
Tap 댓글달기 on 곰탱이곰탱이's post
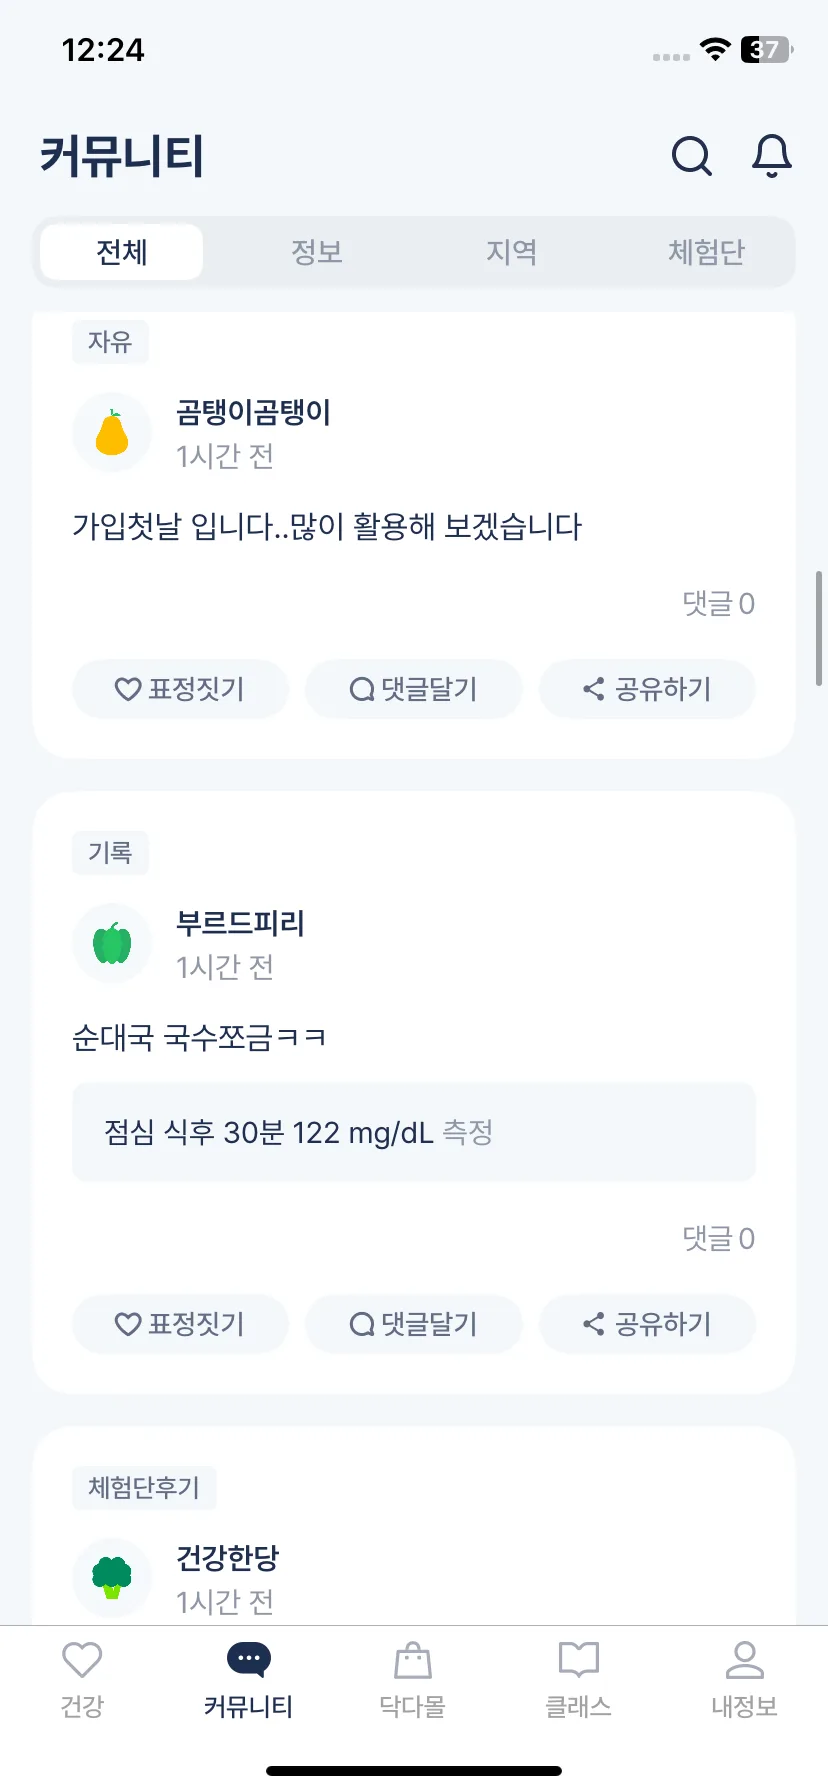(414, 689)
